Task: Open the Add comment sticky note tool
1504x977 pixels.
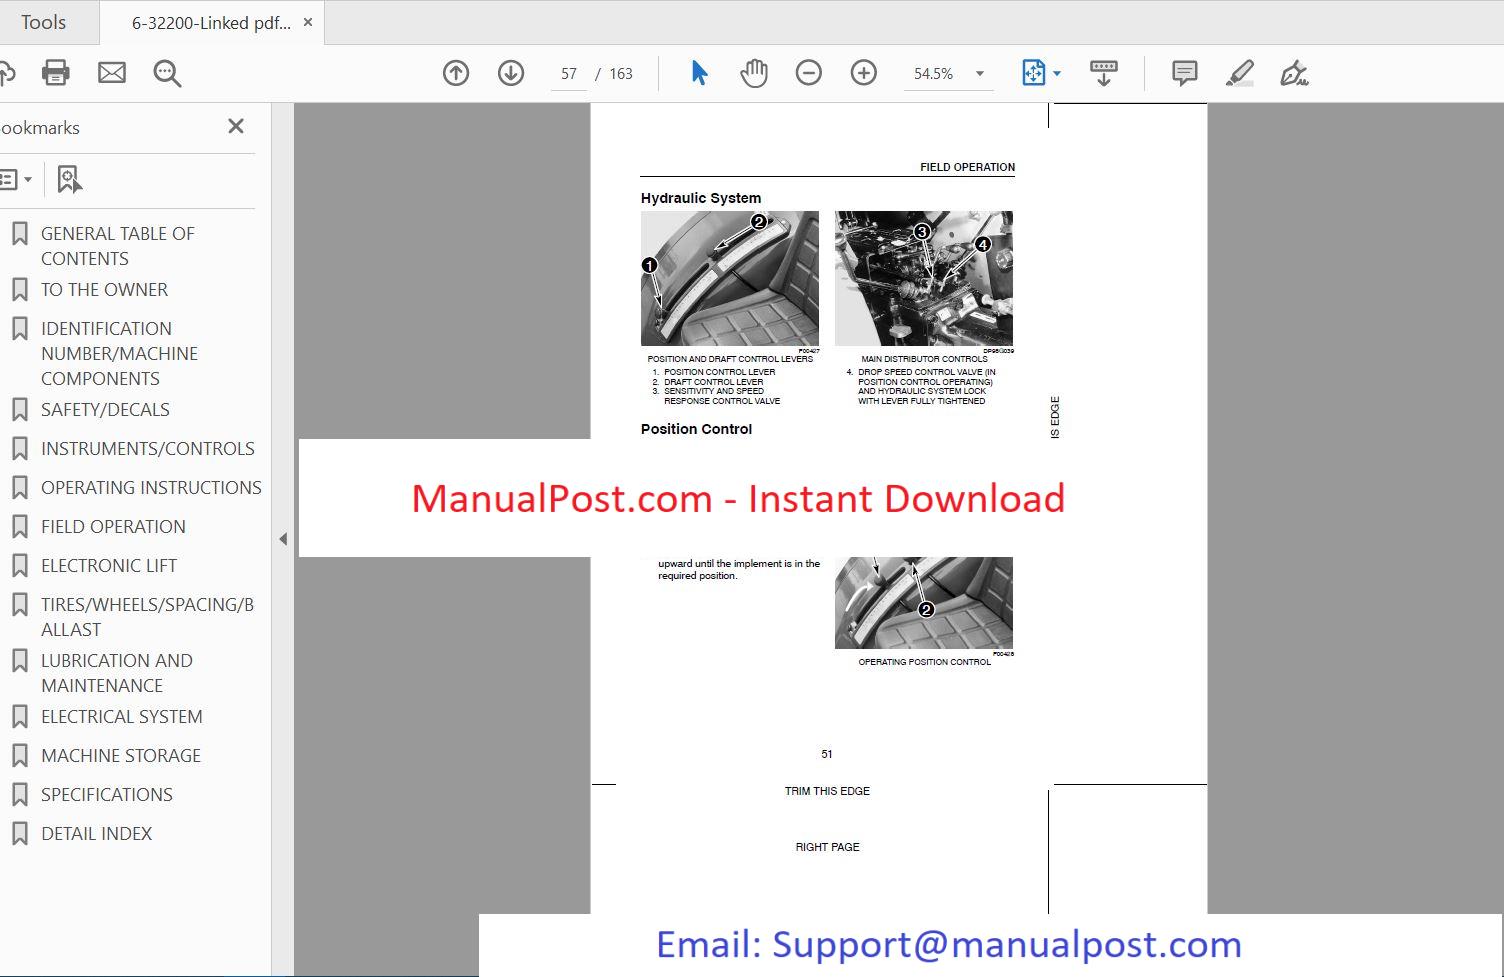Action: (1185, 73)
